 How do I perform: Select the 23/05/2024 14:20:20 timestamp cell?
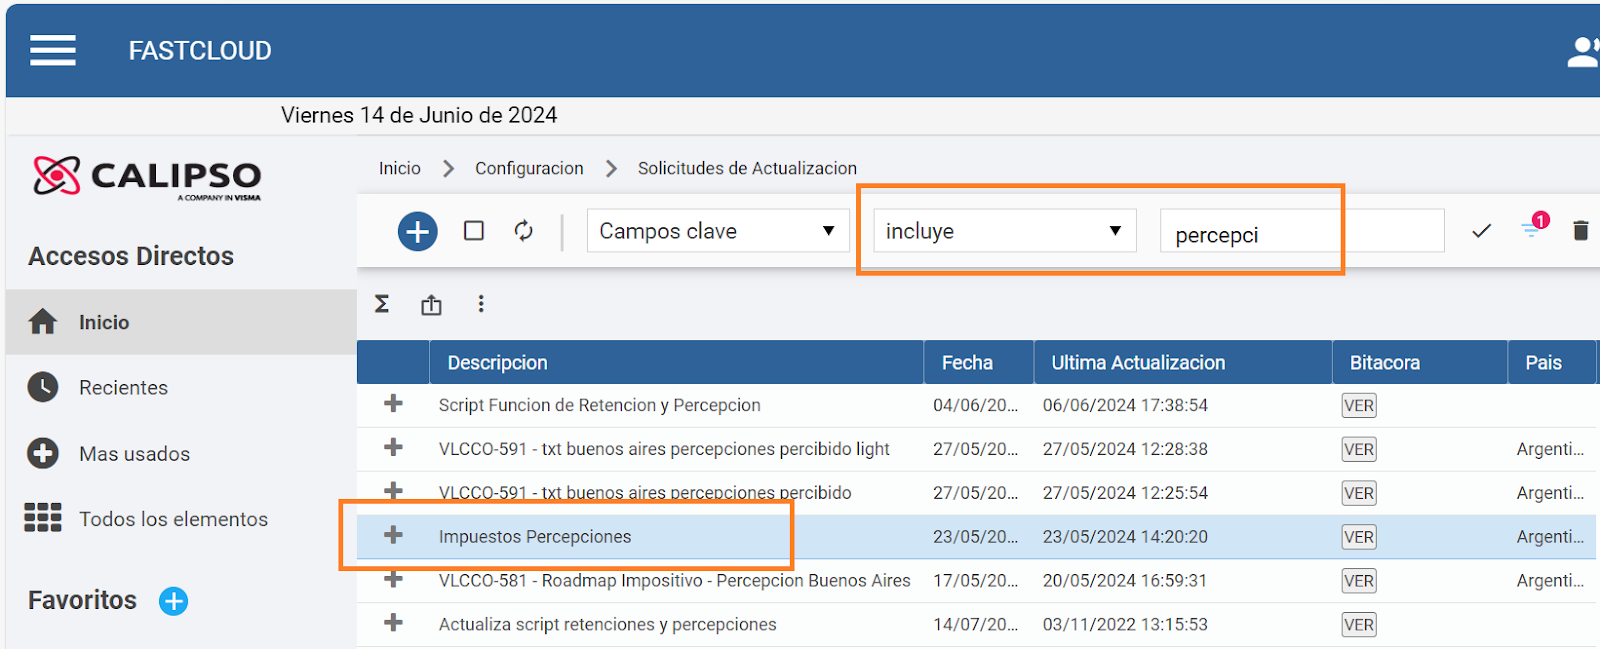click(x=1125, y=537)
